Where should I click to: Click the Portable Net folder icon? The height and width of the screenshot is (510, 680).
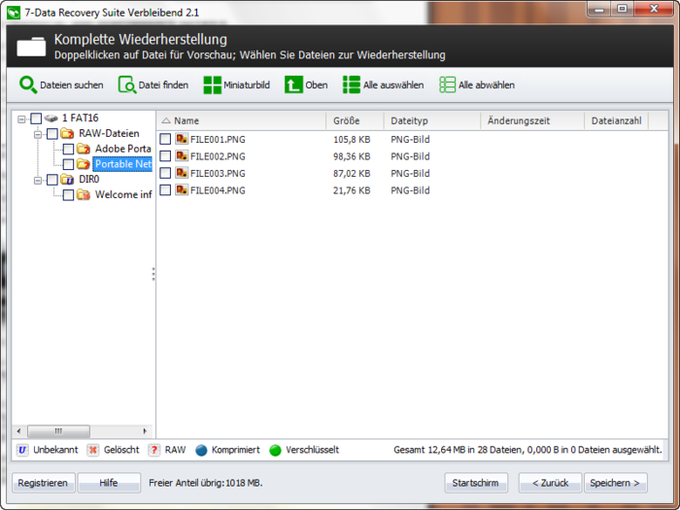(x=83, y=164)
